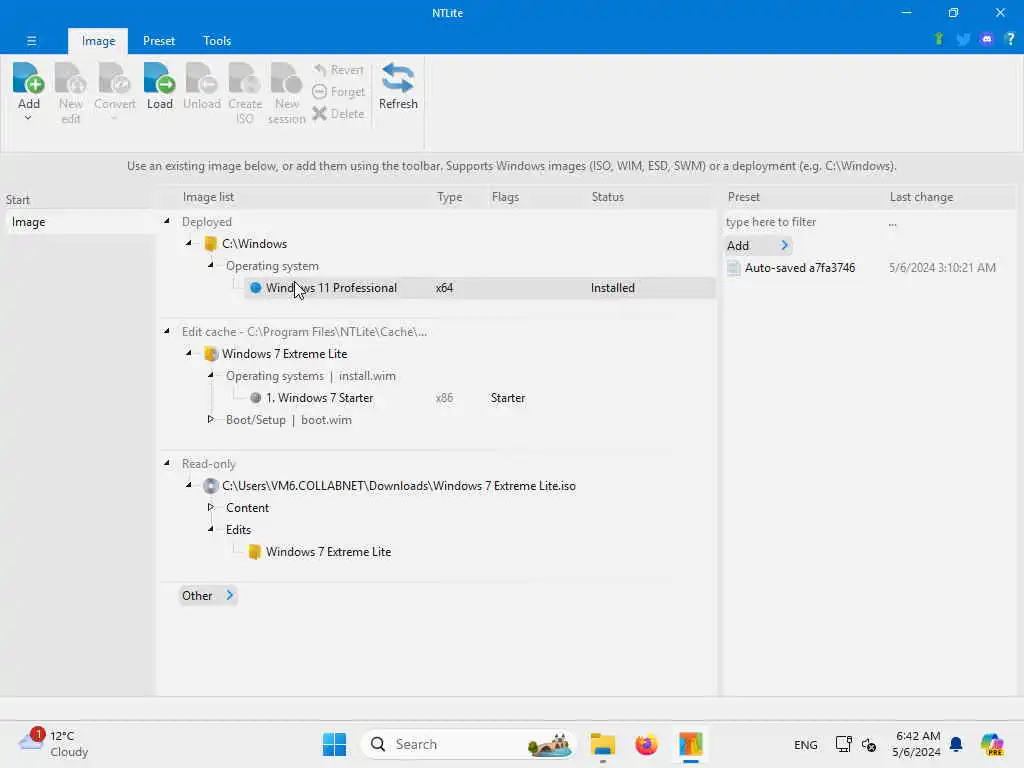1024x768 pixels.
Task: Select 1. Windows 7 Starter row
Action: 319,398
